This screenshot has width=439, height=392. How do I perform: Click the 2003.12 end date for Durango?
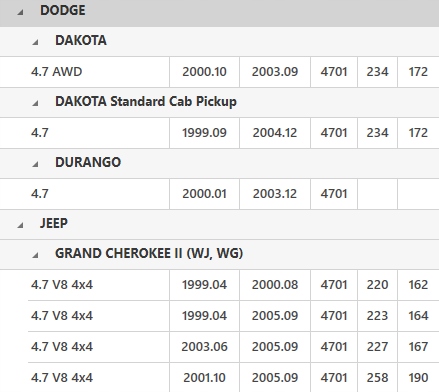coord(275,194)
